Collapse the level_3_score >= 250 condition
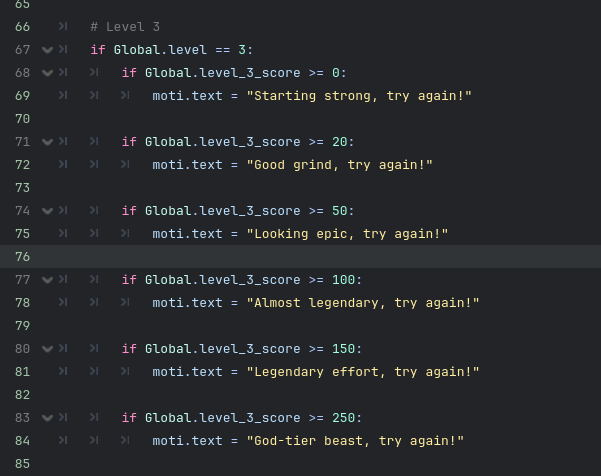601x476 pixels. point(47,418)
